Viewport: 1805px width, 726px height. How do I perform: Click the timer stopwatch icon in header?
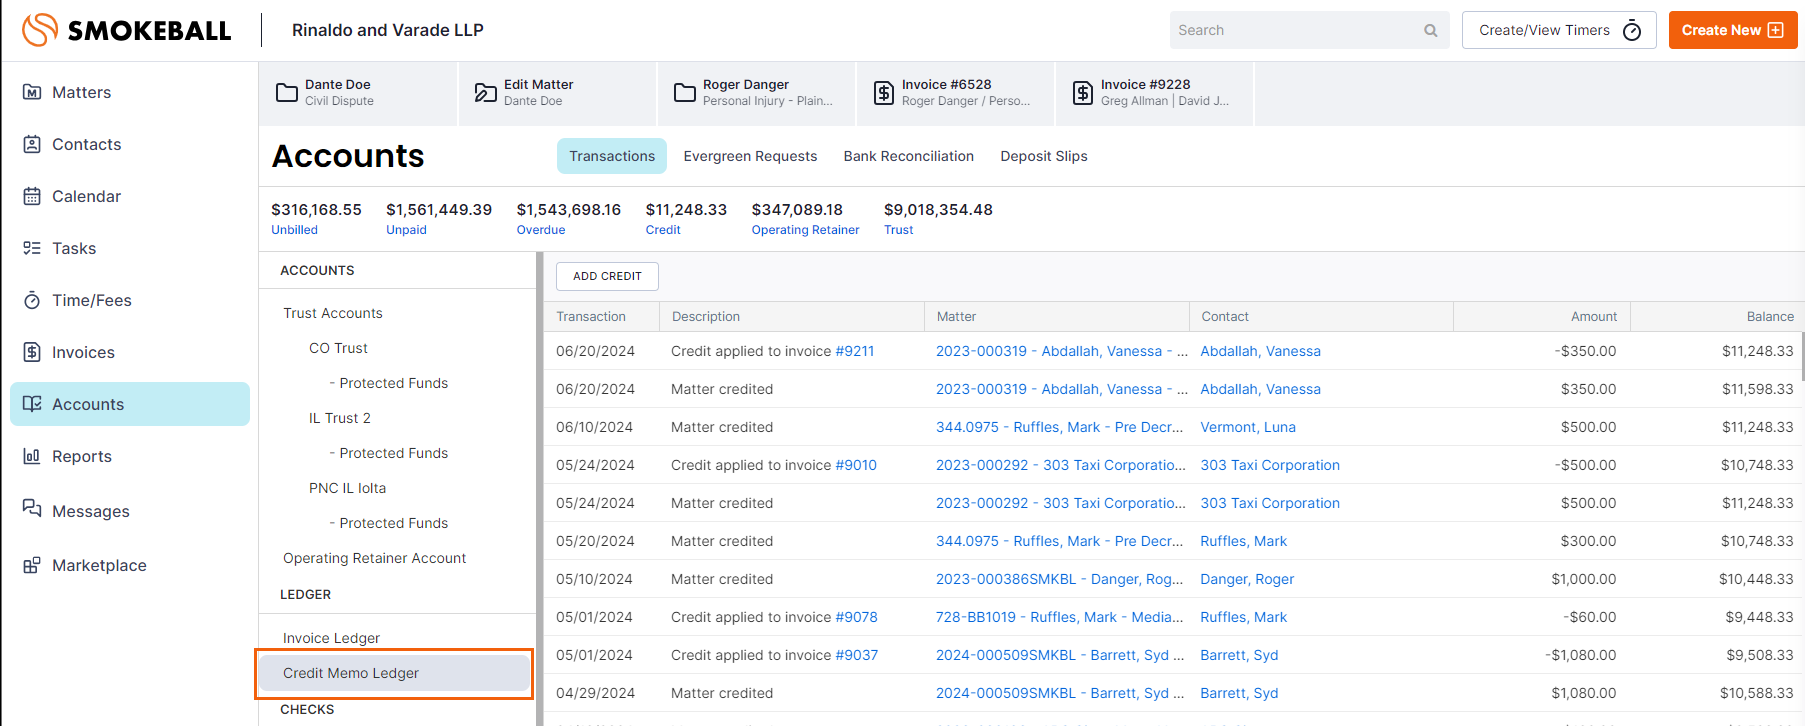(x=1632, y=30)
